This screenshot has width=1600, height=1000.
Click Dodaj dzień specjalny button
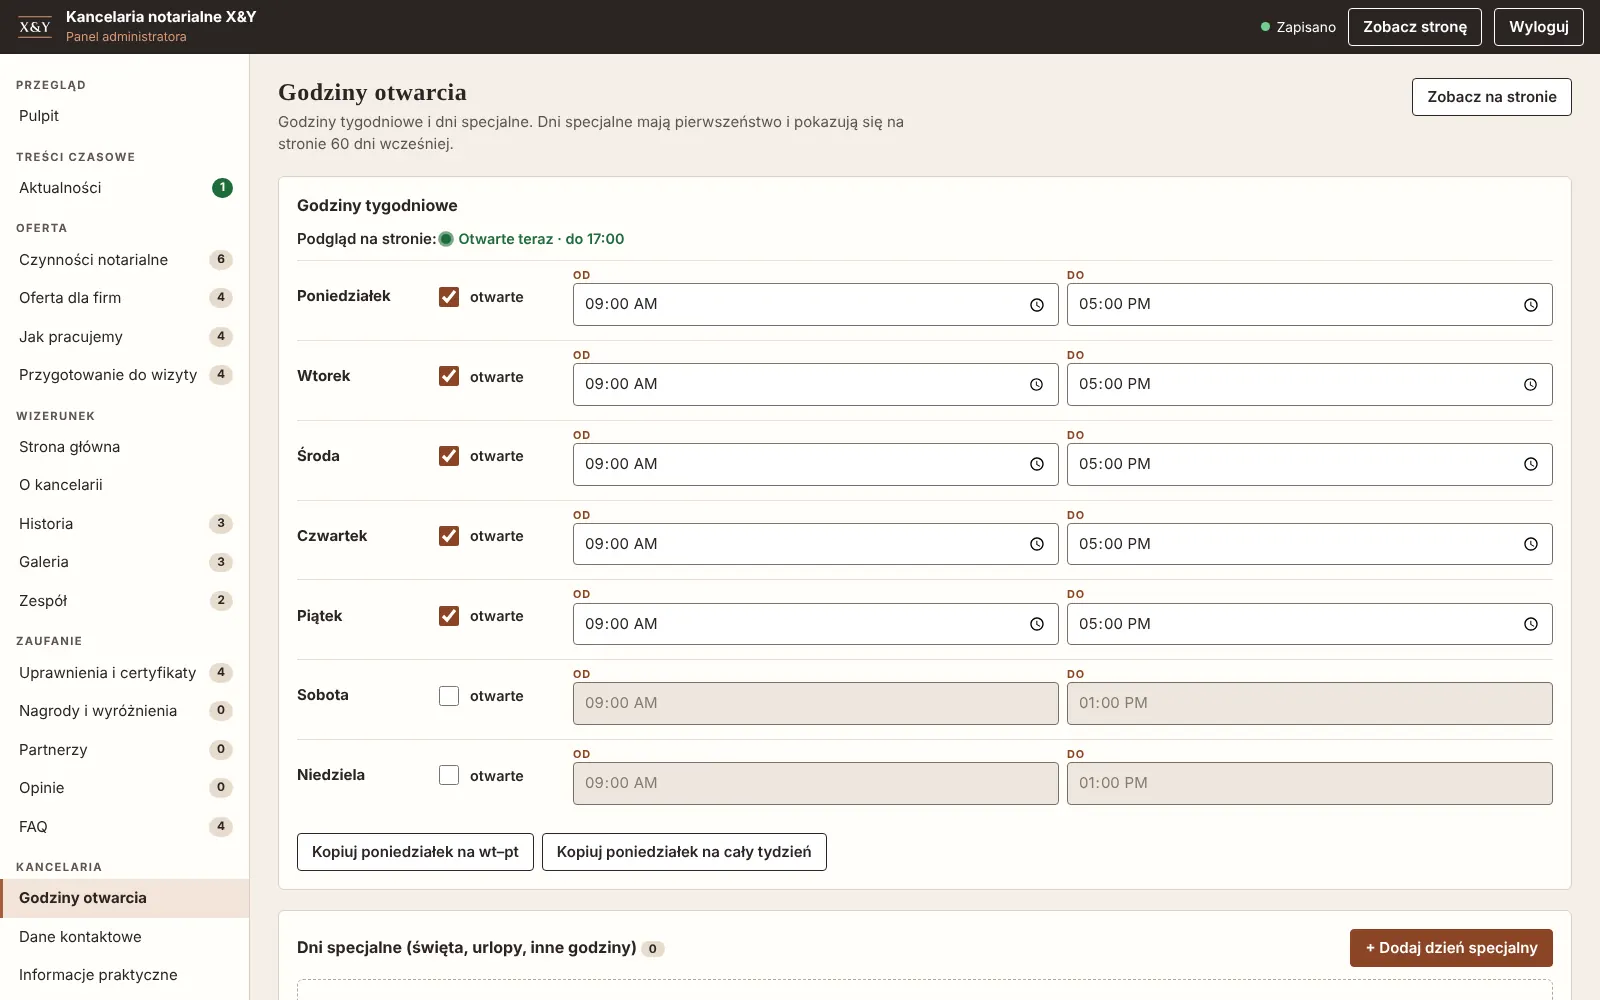[x=1451, y=948]
